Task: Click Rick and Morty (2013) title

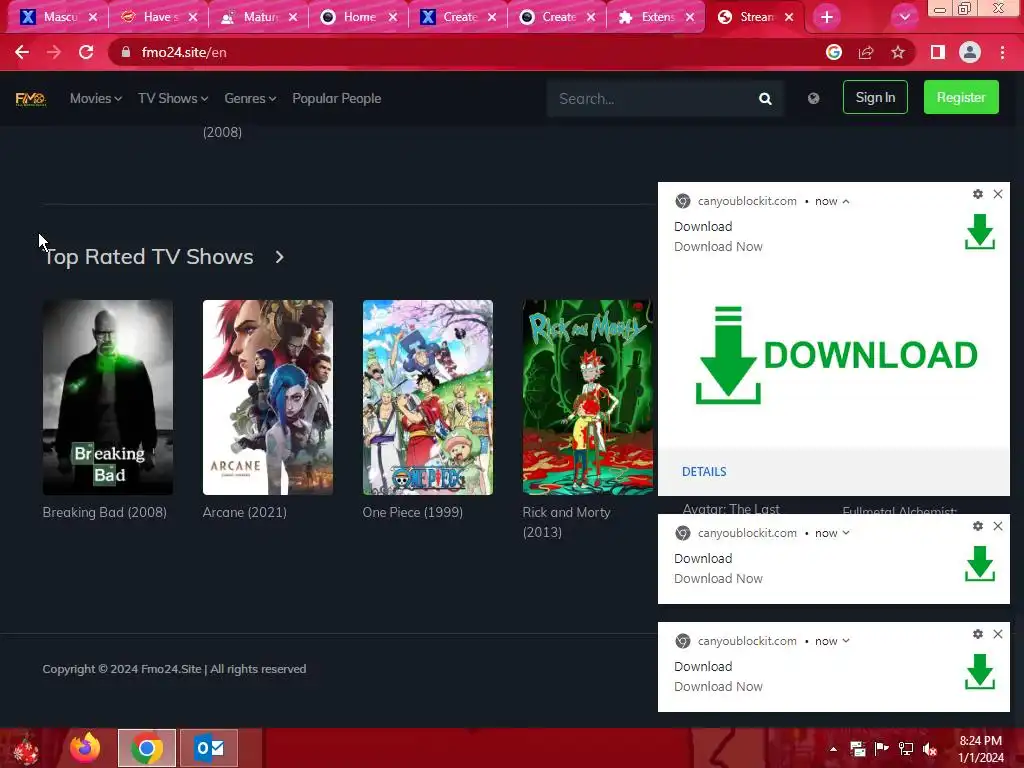Action: pos(566,522)
